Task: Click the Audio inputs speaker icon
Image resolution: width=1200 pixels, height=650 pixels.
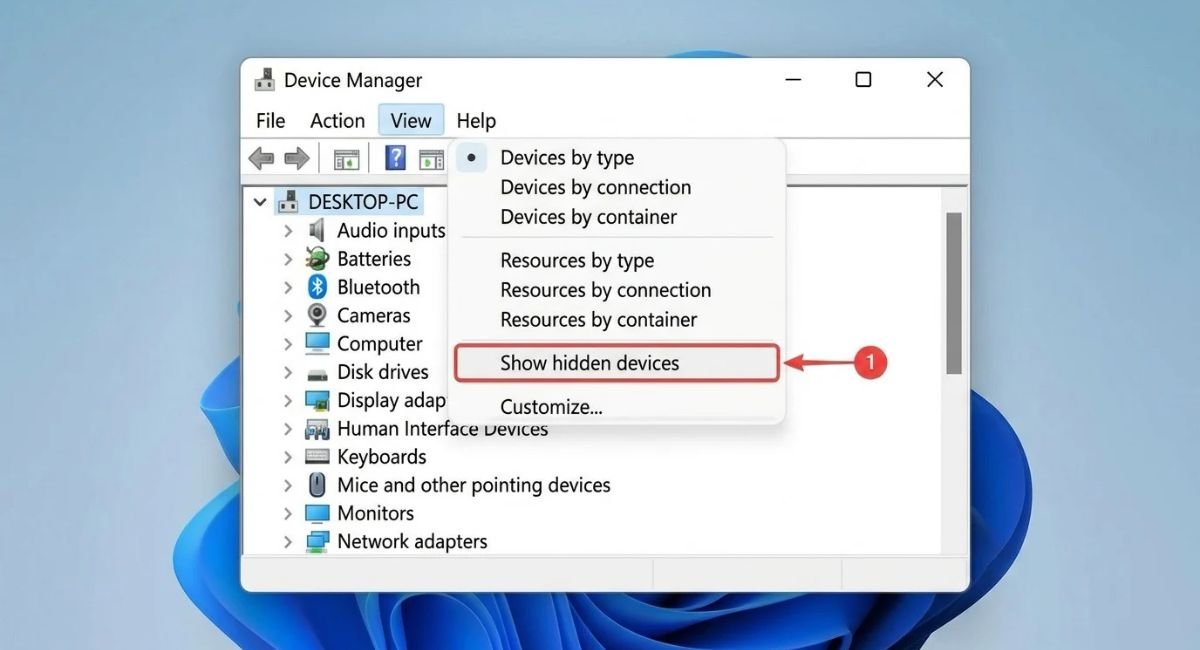Action: click(317, 230)
